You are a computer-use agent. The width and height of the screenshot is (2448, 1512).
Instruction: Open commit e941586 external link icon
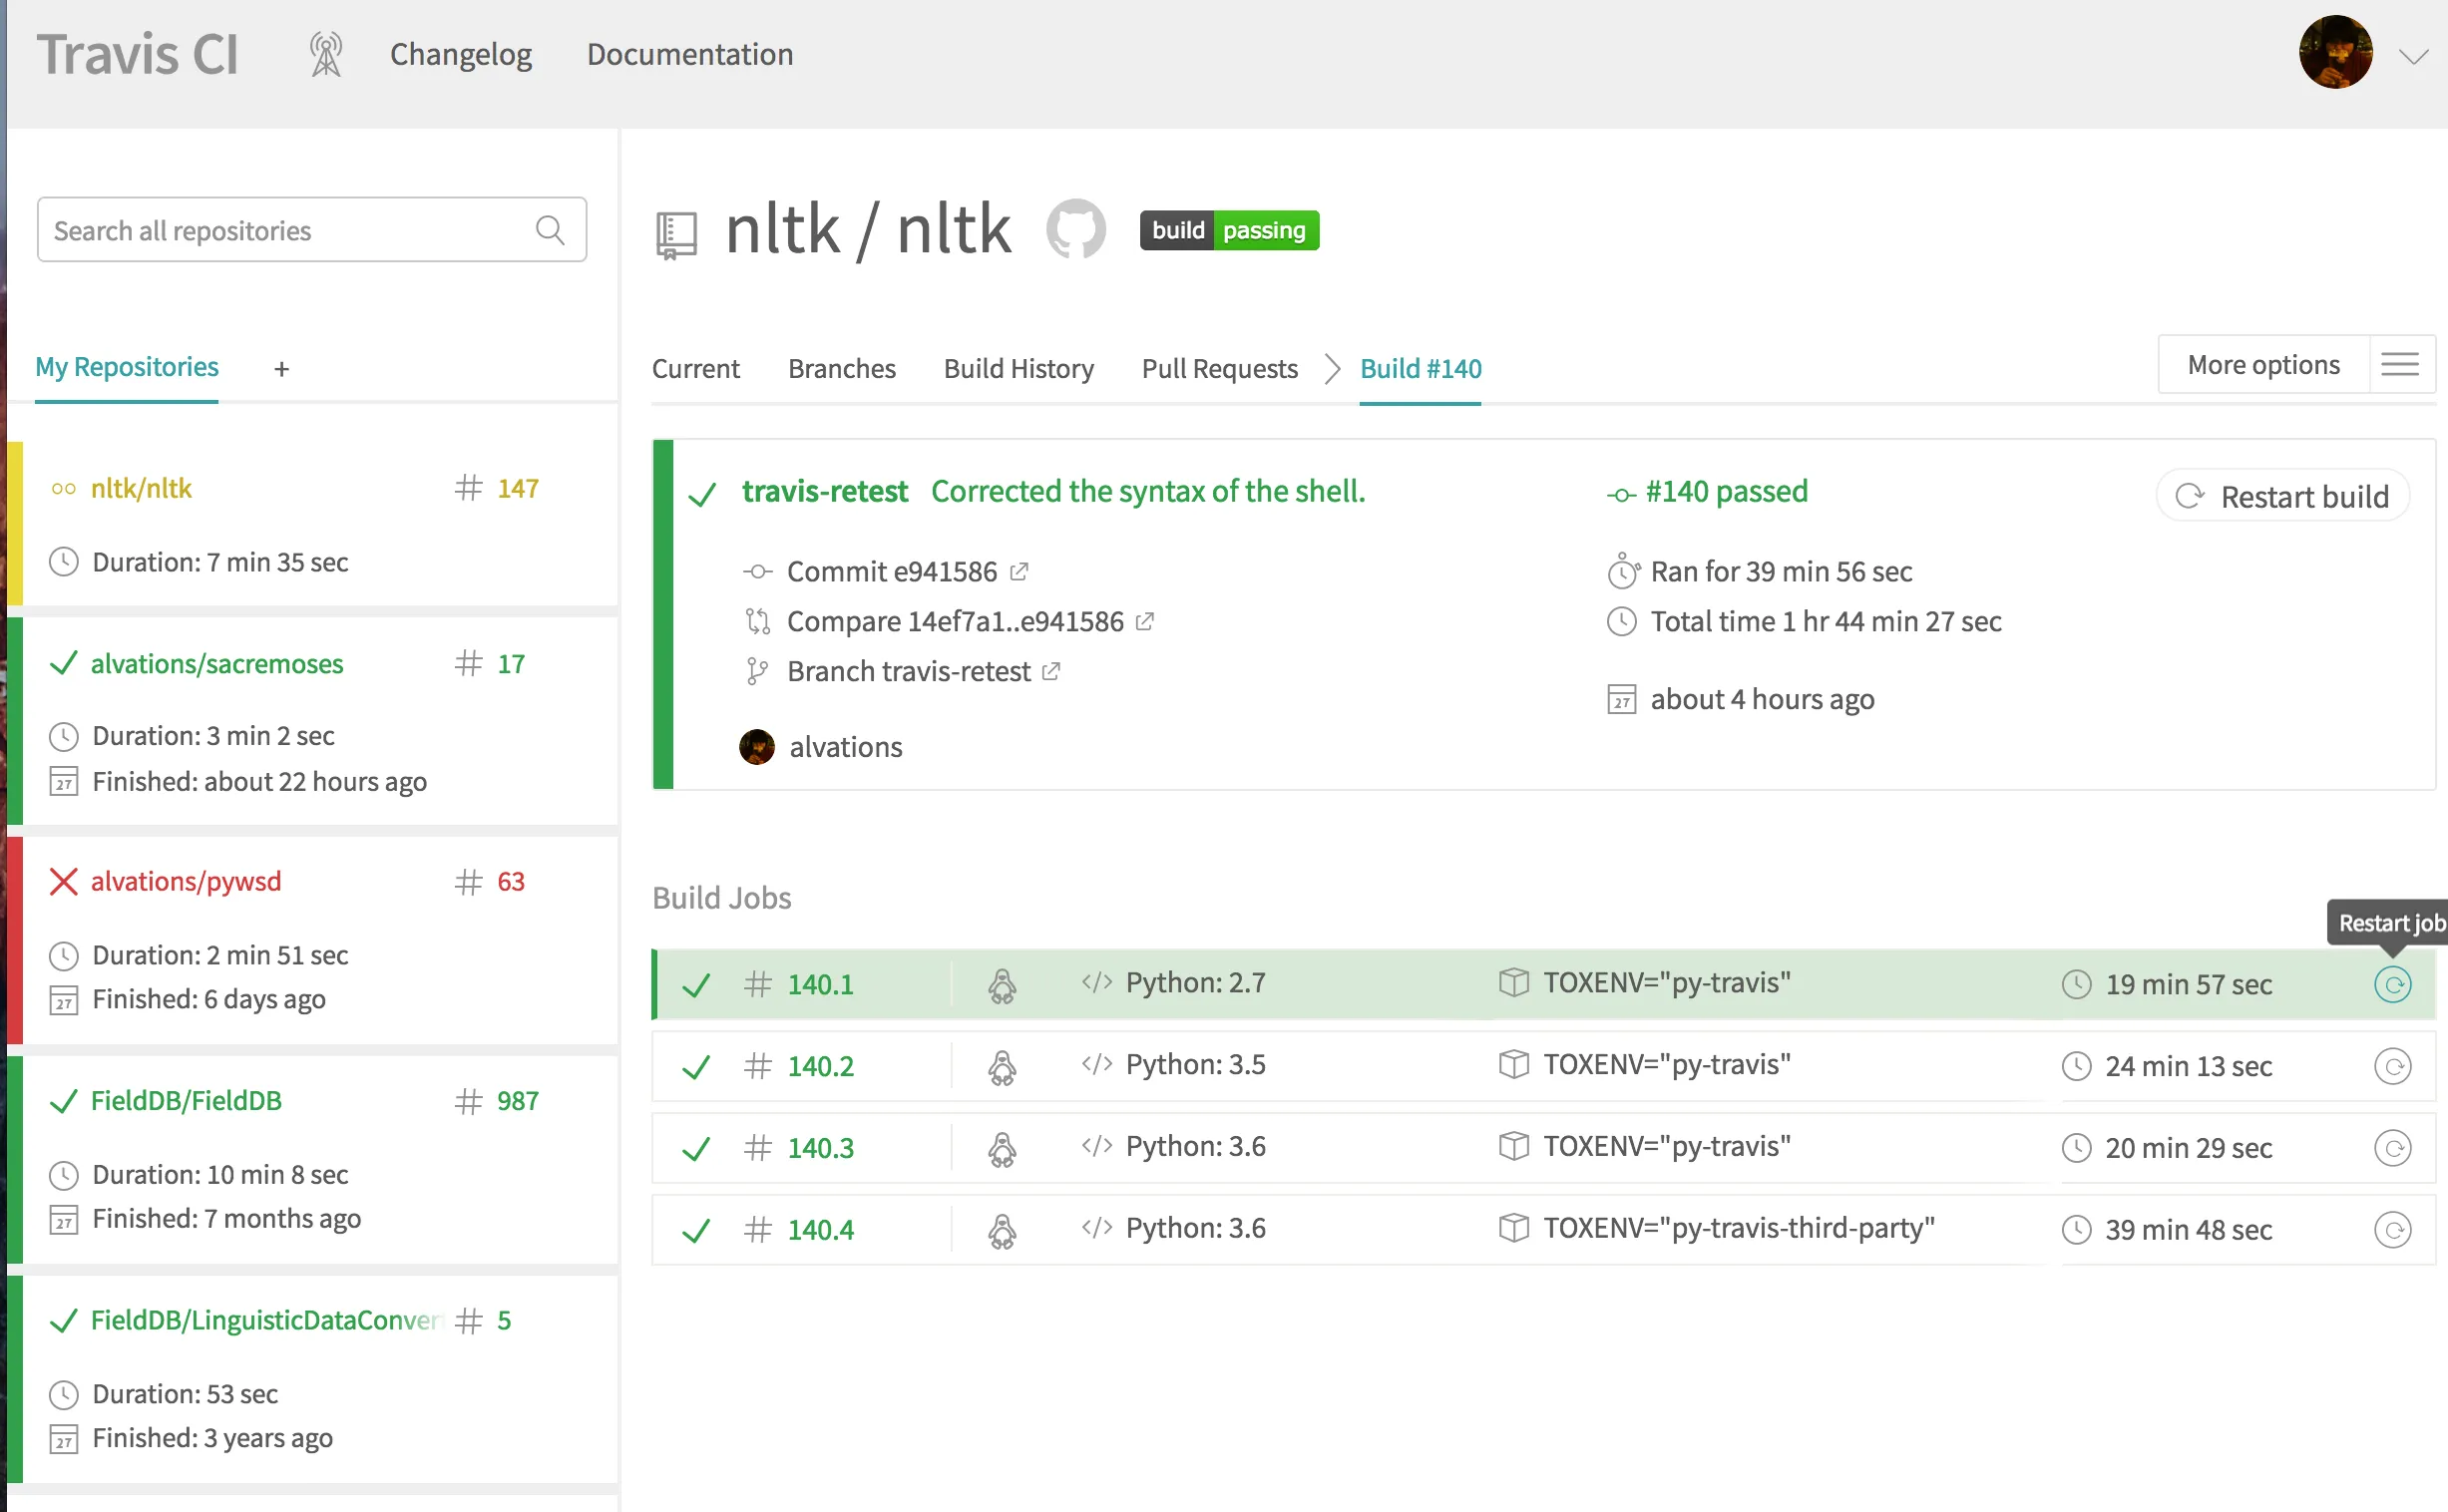tap(1019, 571)
